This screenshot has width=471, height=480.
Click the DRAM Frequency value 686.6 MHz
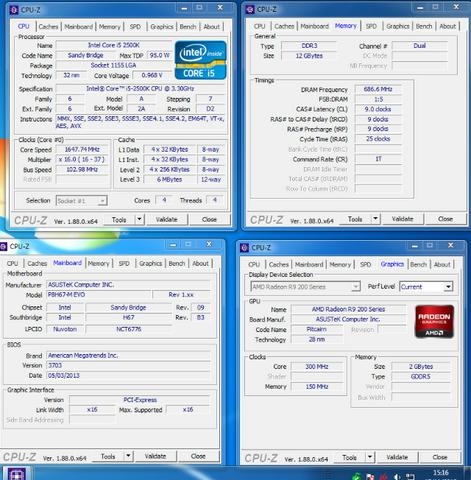[x=378, y=89]
